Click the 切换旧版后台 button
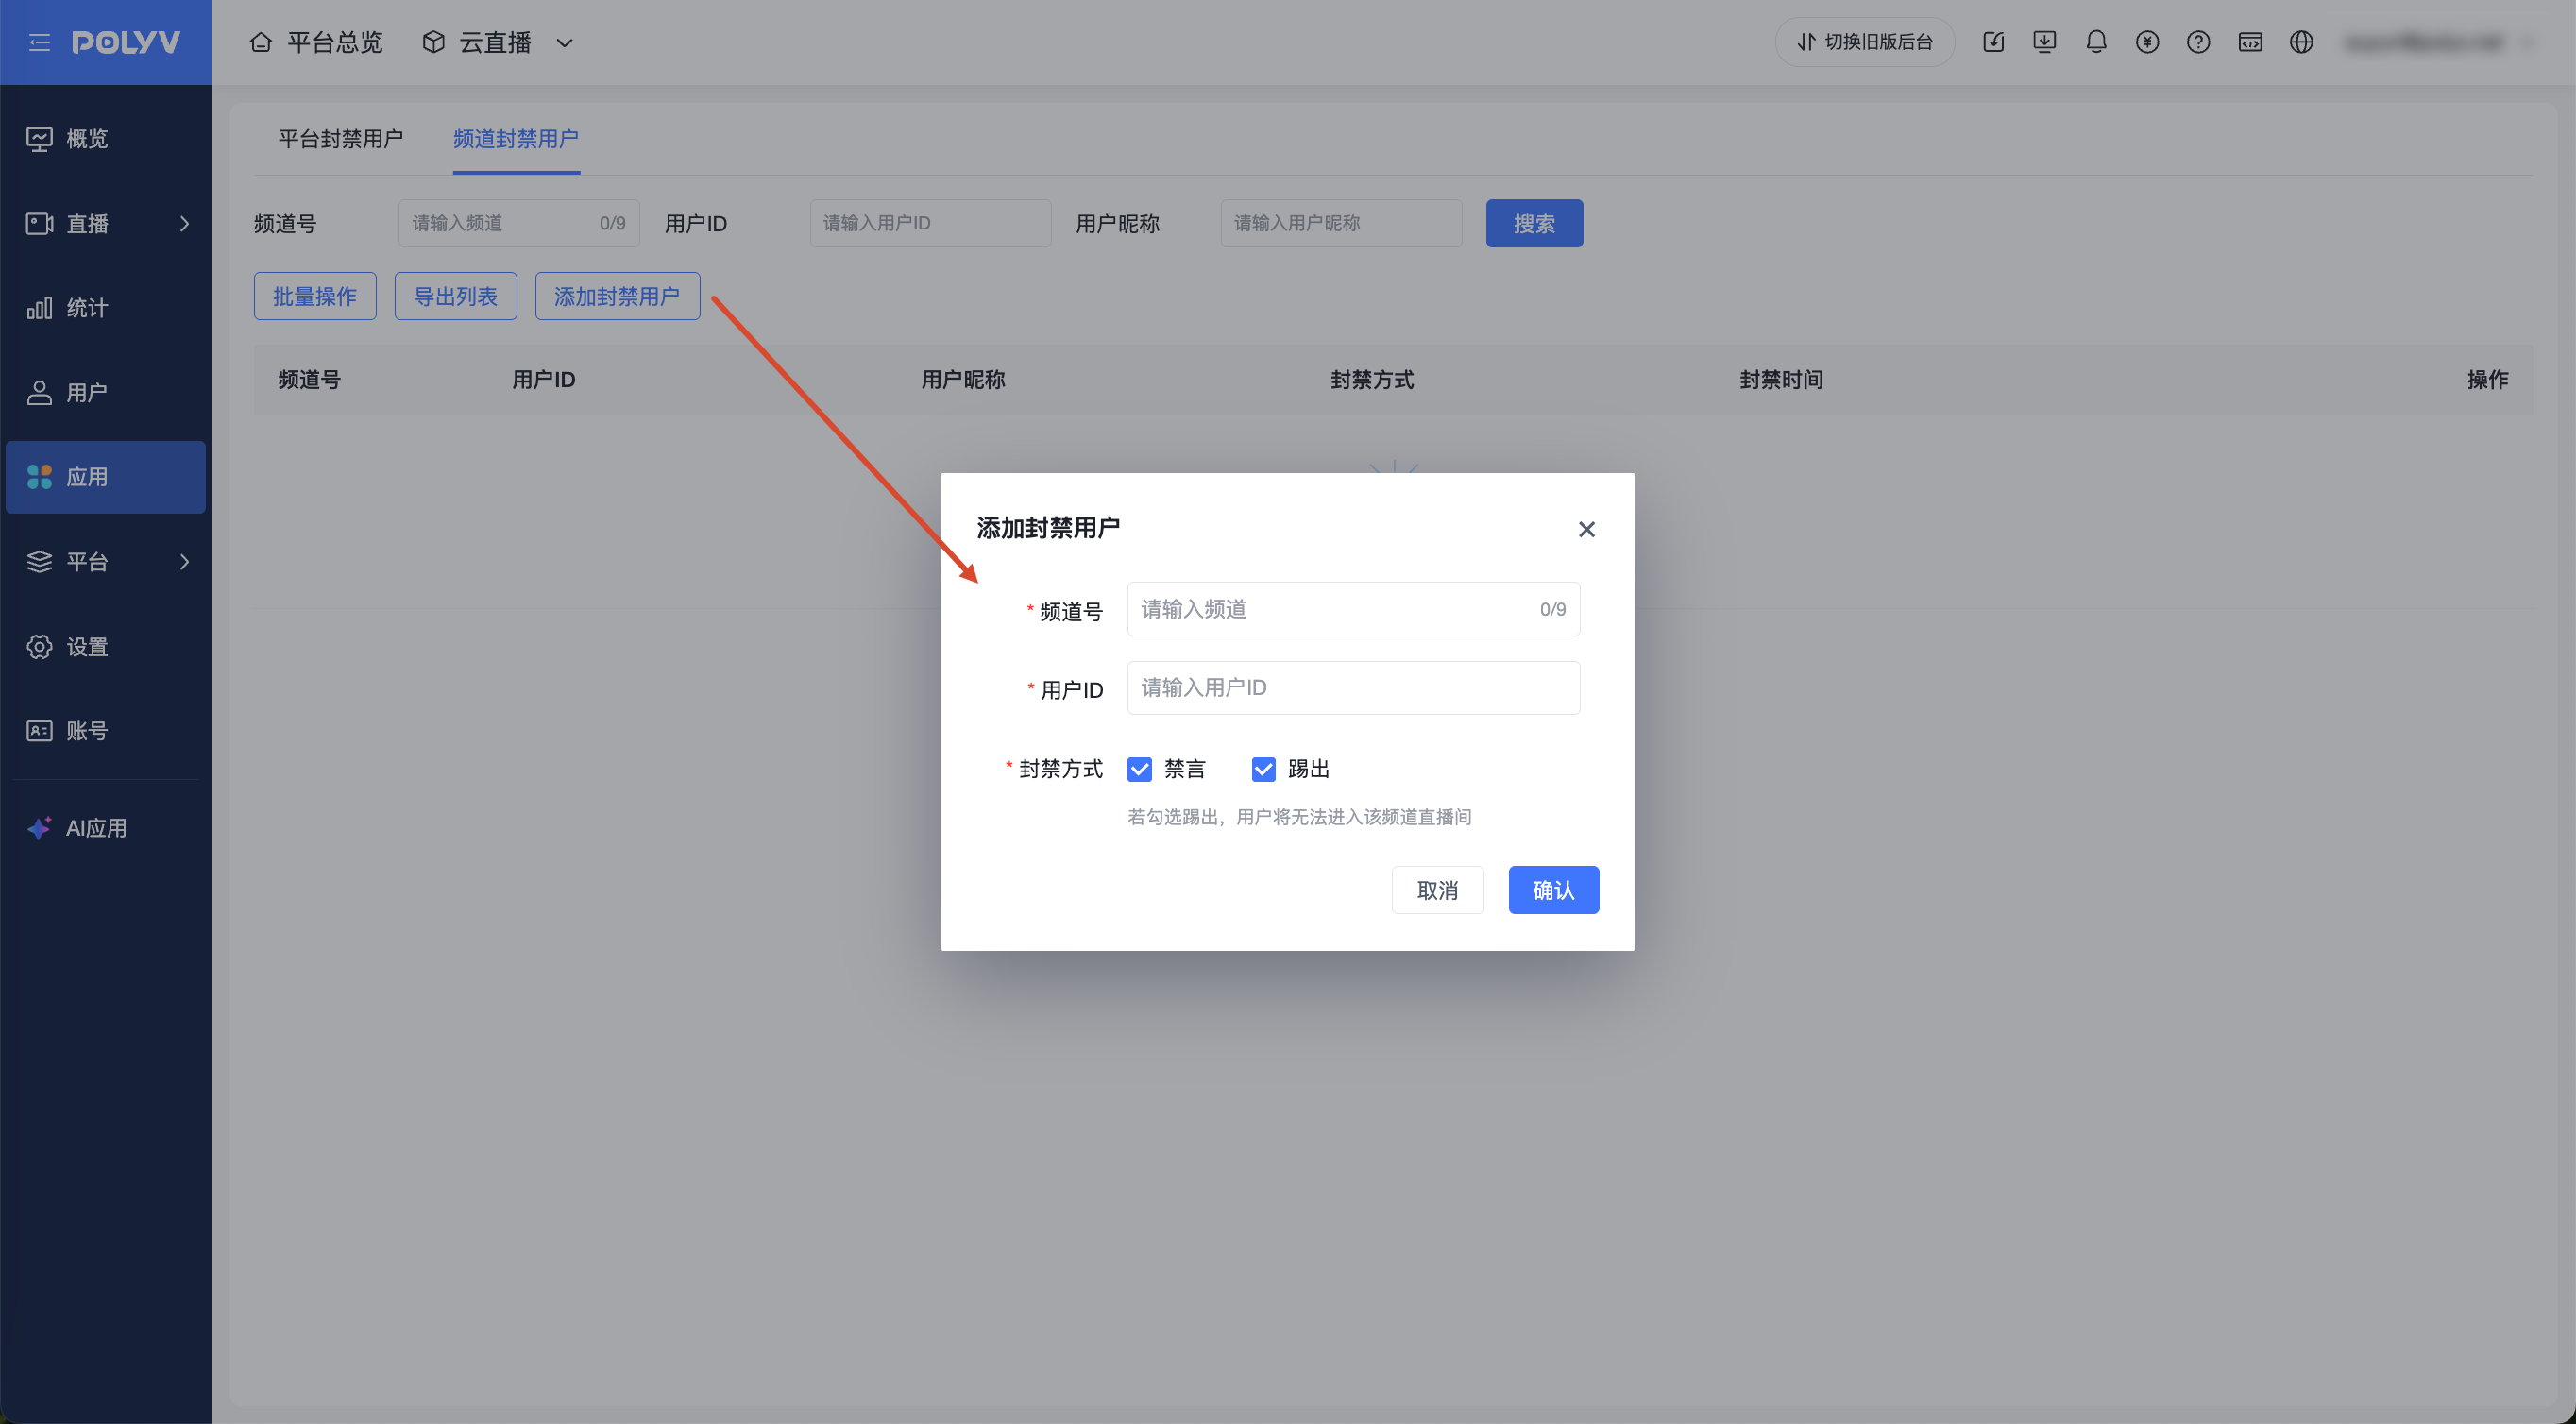 (x=1865, y=42)
